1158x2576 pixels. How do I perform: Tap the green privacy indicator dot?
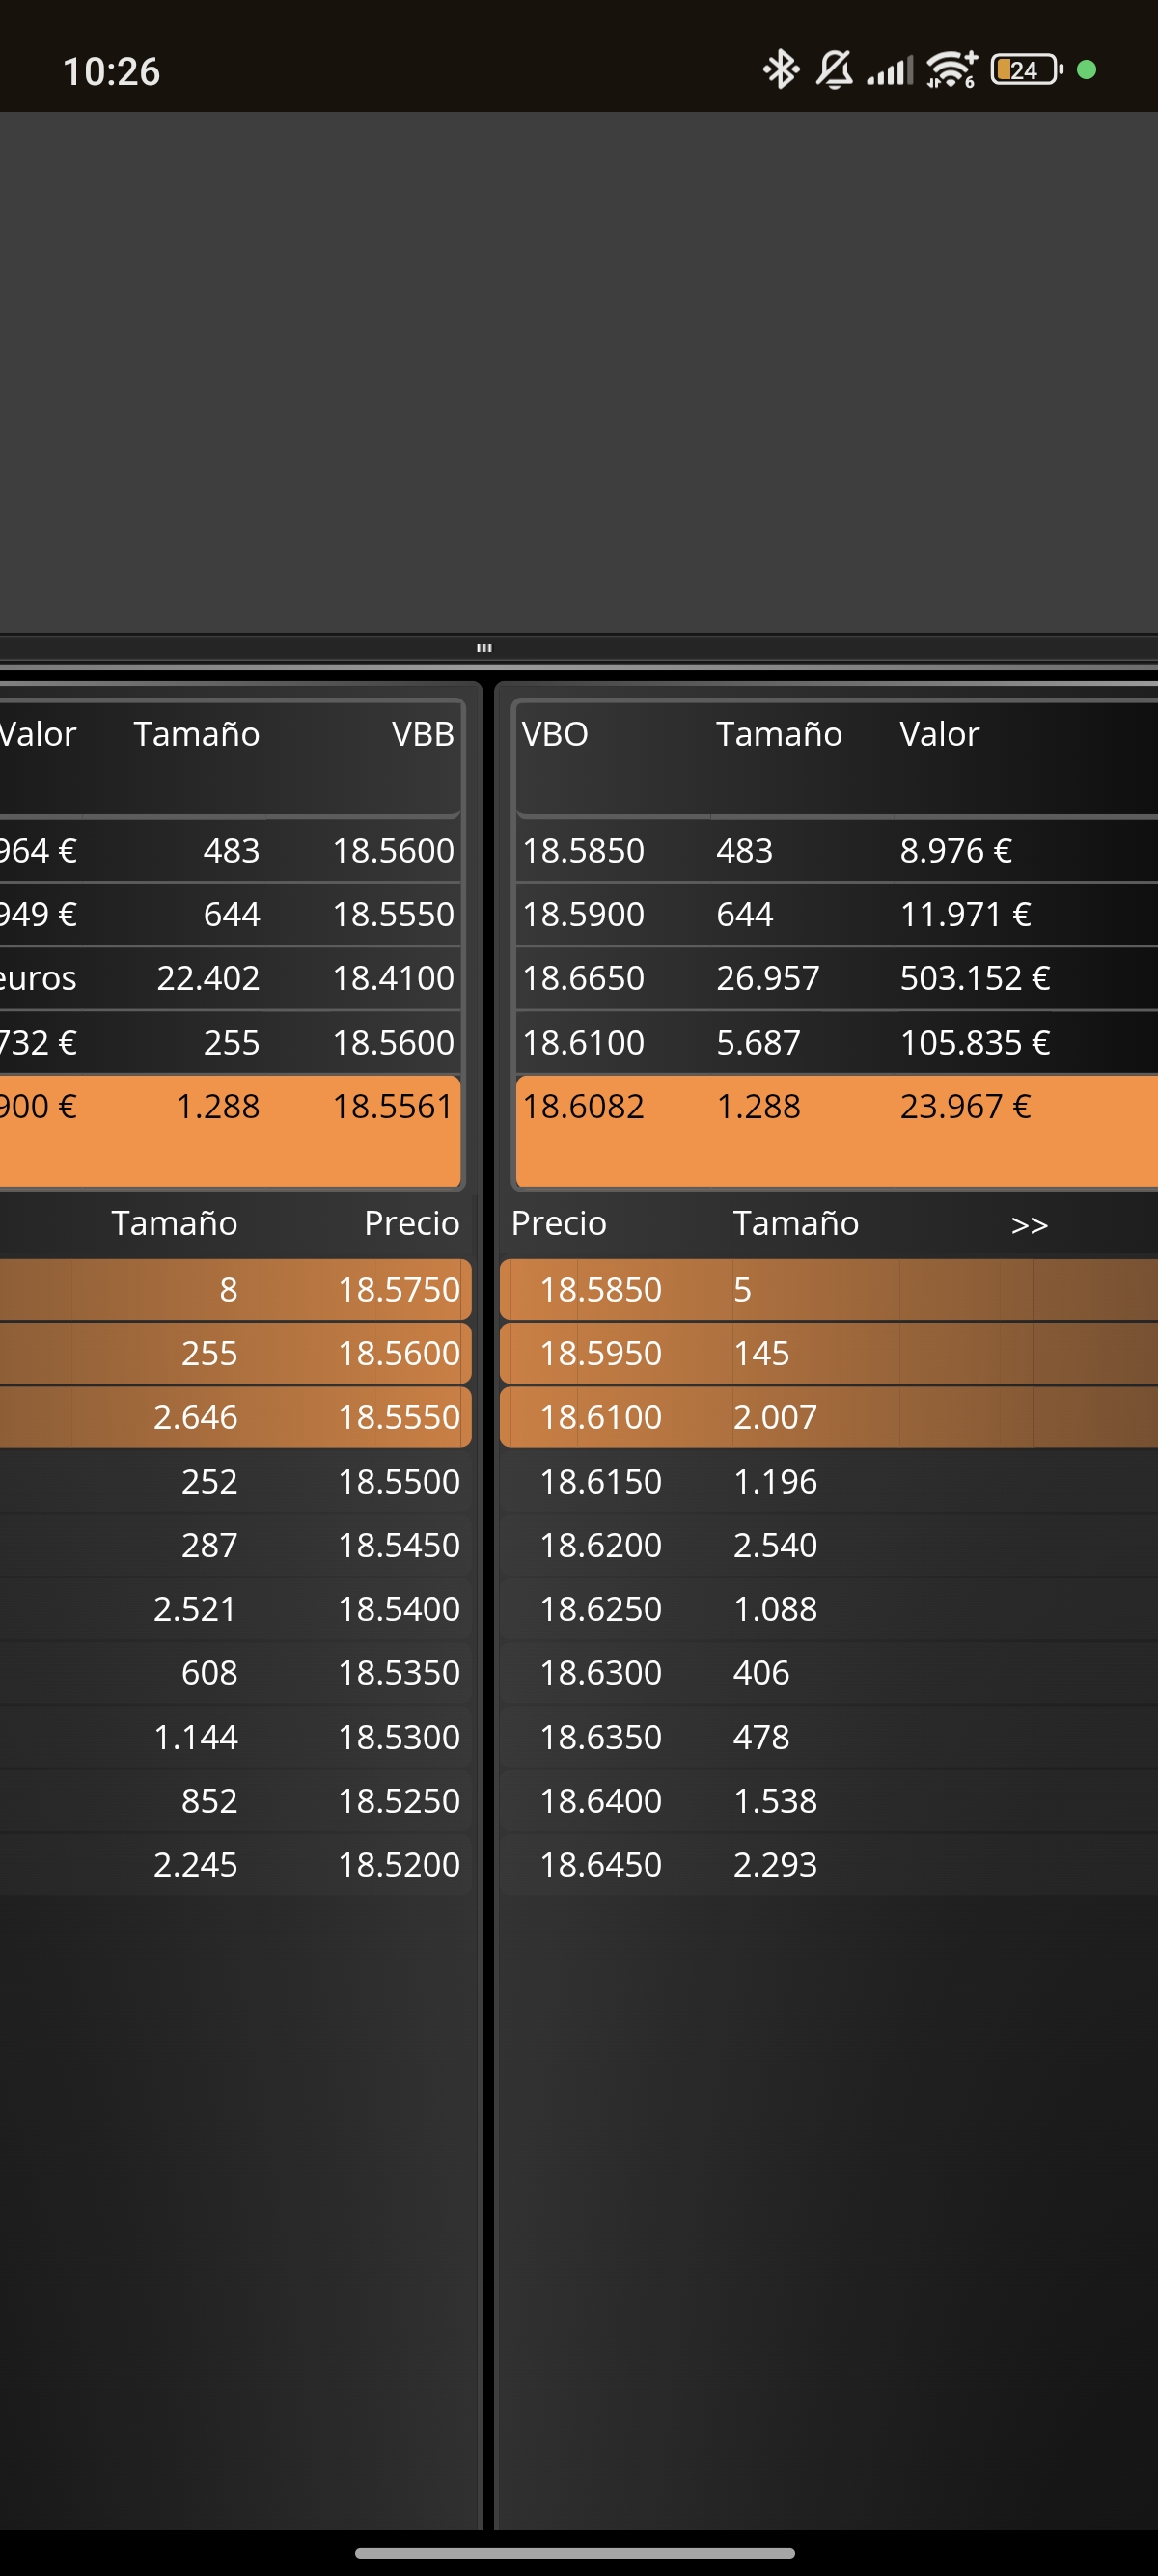point(1087,70)
